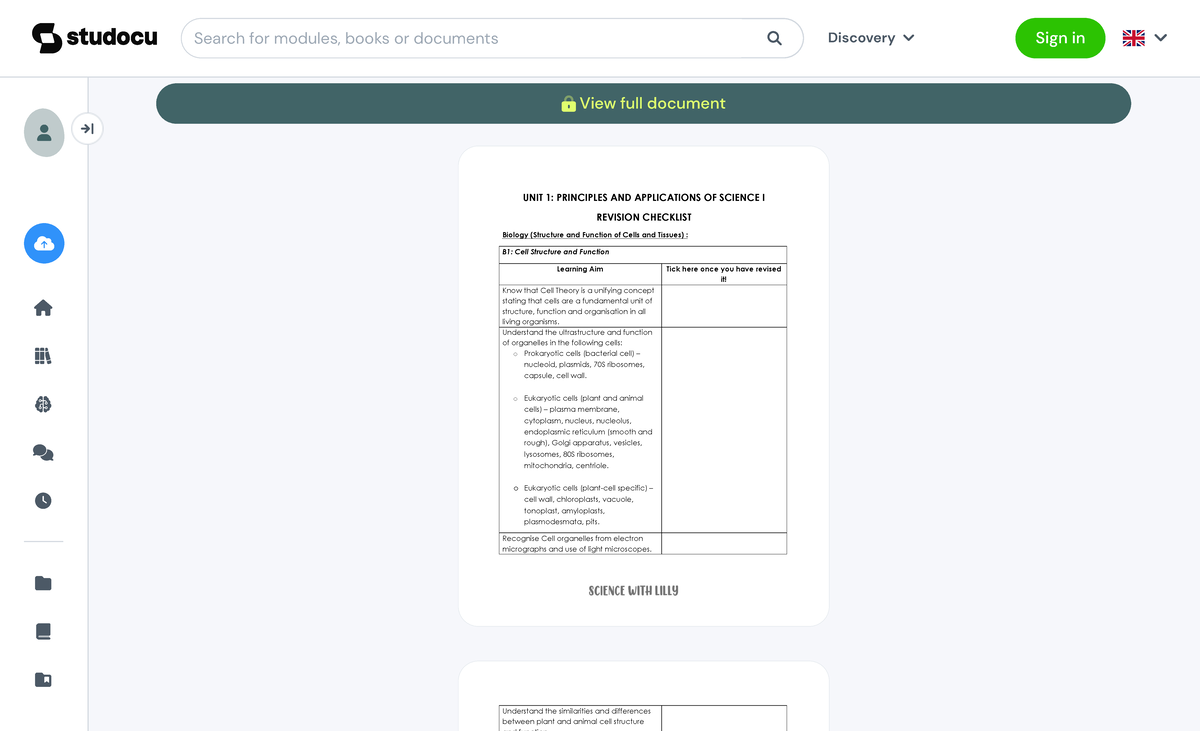Click the user avatar circle
The height and width of the screenshot is (731, 1200).
44,132
